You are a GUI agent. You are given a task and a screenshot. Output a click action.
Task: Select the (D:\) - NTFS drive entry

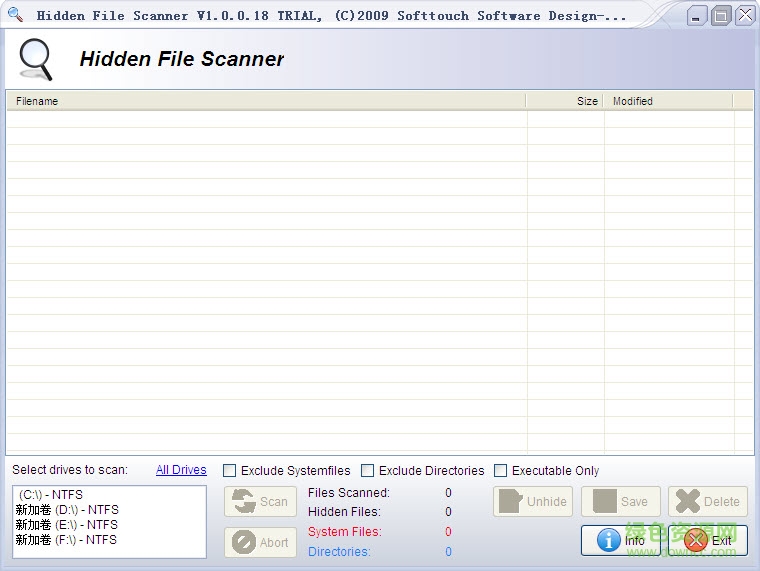click(66, 510)
